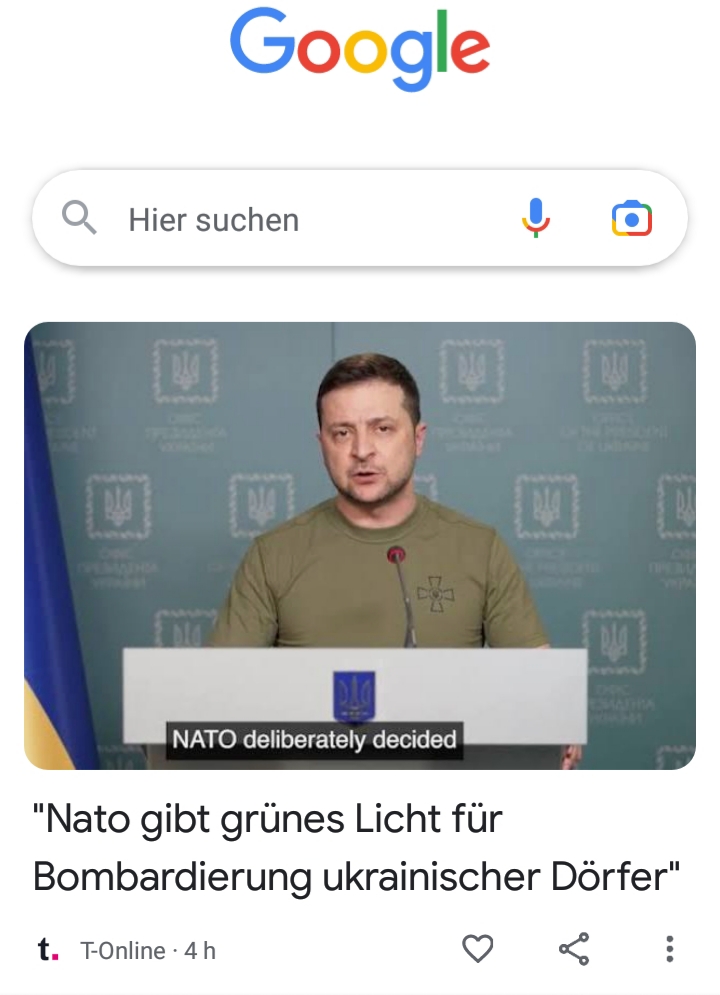Tap the magnifying glass search icon

(79, 218)
